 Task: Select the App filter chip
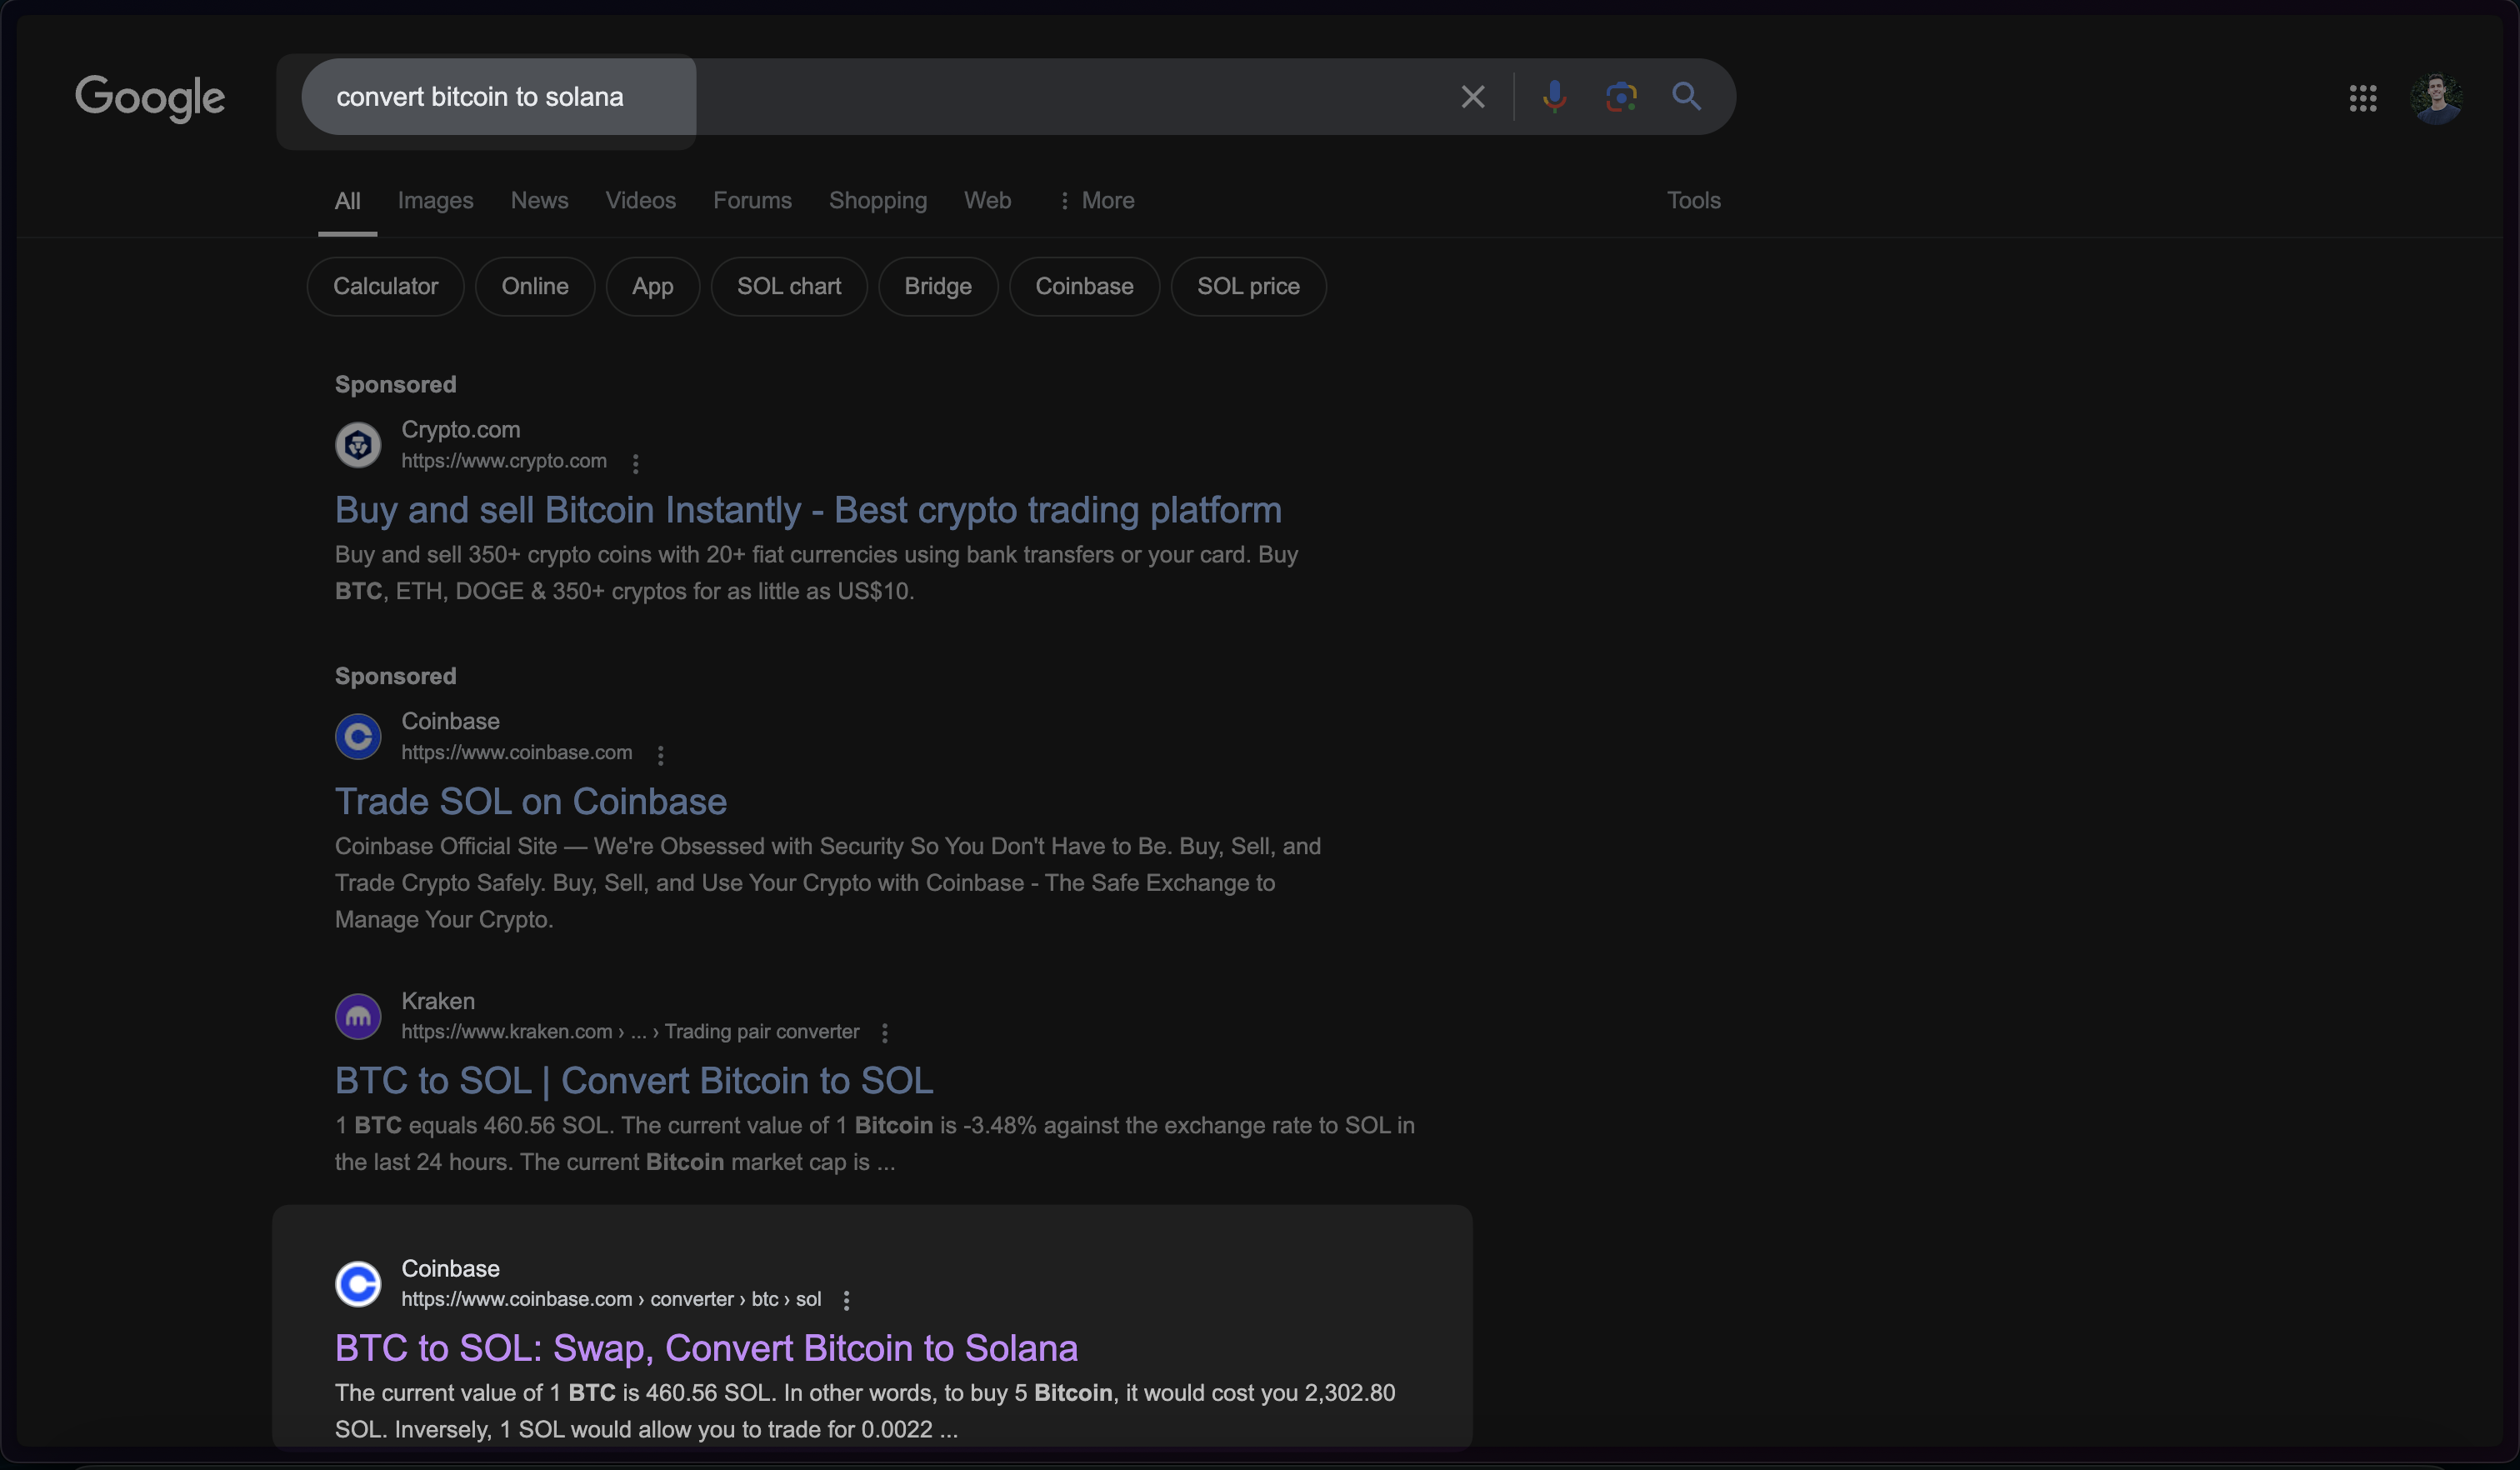[x=653, y=287]
